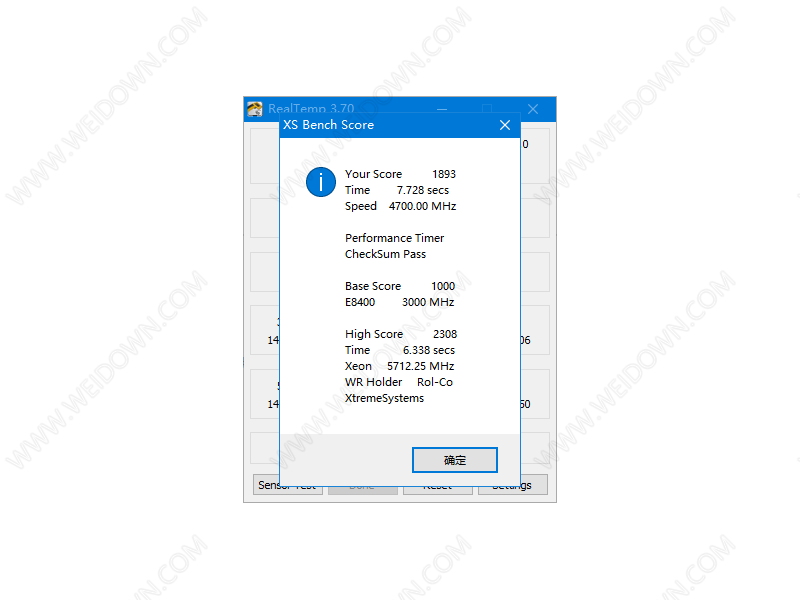Click the 'Time 6.338 secs' line
The width and height of the screenshot is (800, 600).
click(x=399, y=350)
